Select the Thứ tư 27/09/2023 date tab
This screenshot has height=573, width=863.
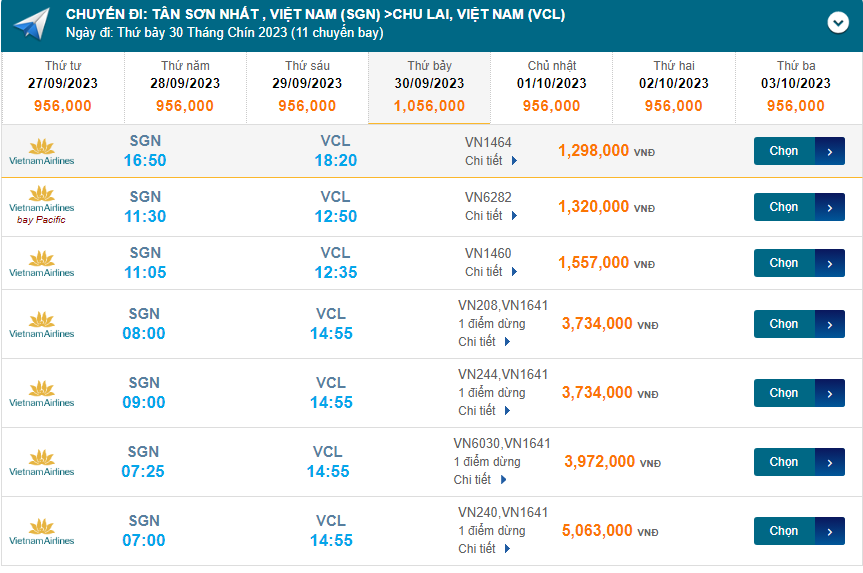(x=63, y=86)
